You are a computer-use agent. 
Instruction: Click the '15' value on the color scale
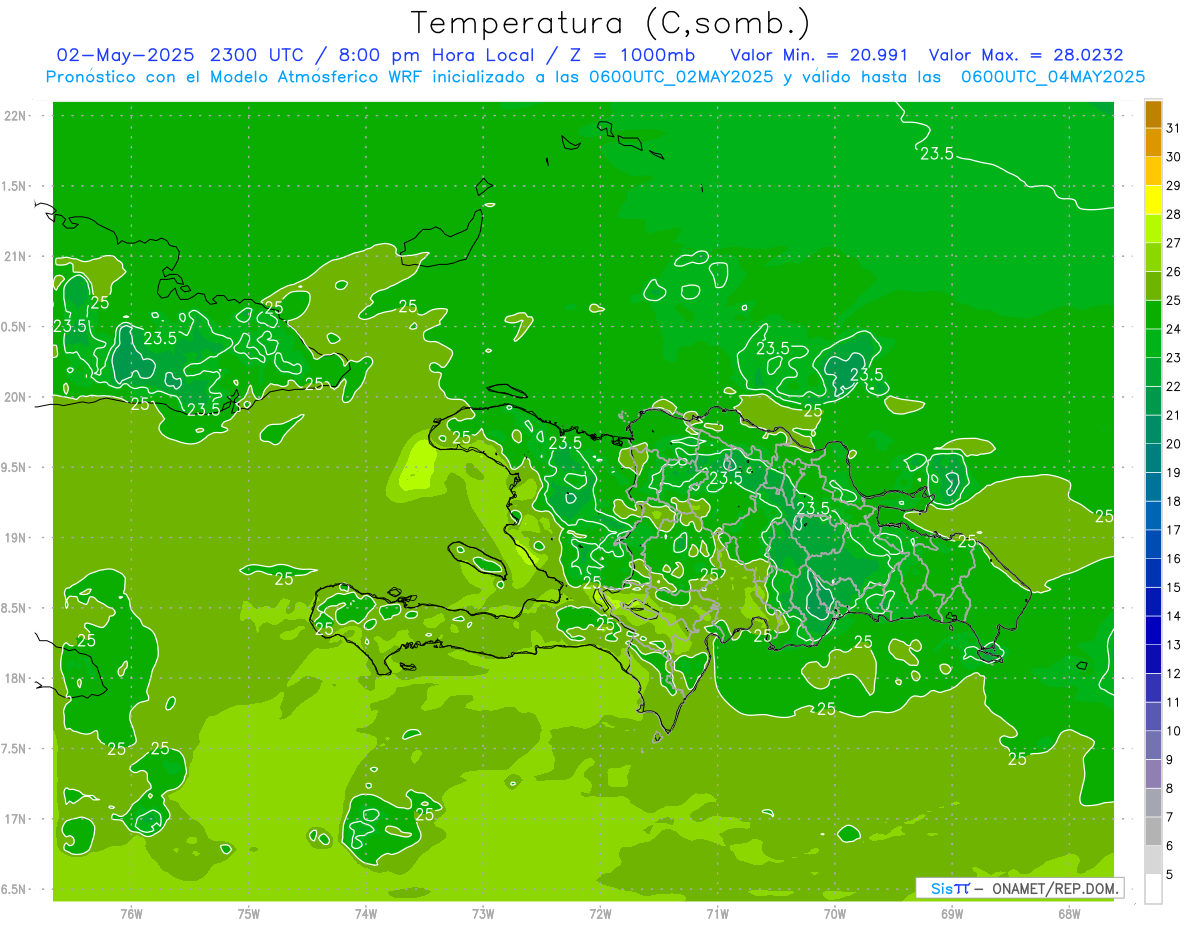[x=1174, y=587]
